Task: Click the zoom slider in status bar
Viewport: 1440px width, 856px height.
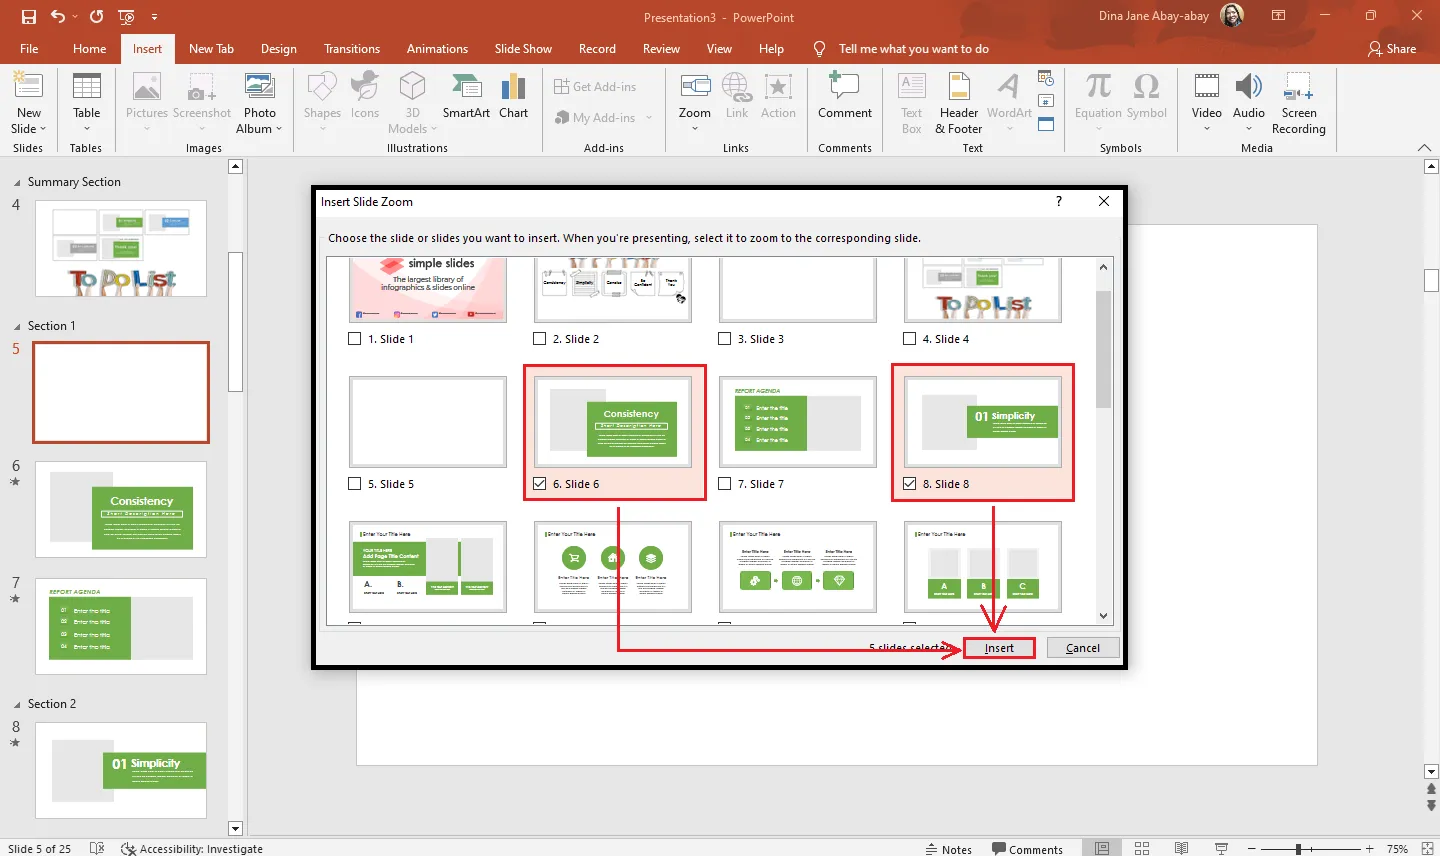Action: pyautogui.click(x=1298, y=849)
